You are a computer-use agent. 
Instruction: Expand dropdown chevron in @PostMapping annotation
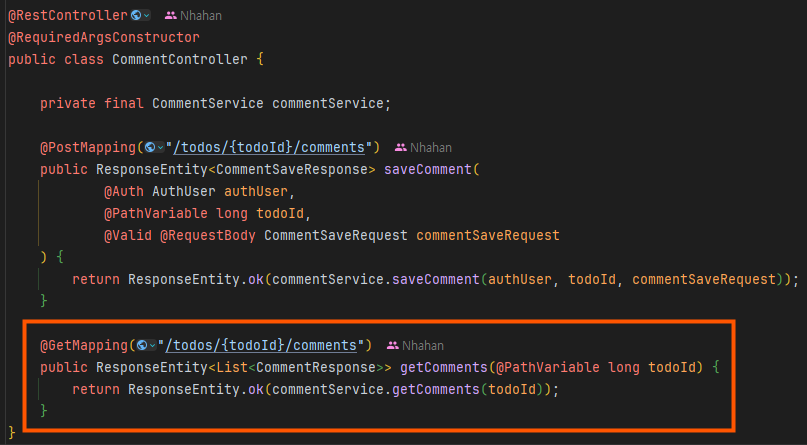pos(161,148)
